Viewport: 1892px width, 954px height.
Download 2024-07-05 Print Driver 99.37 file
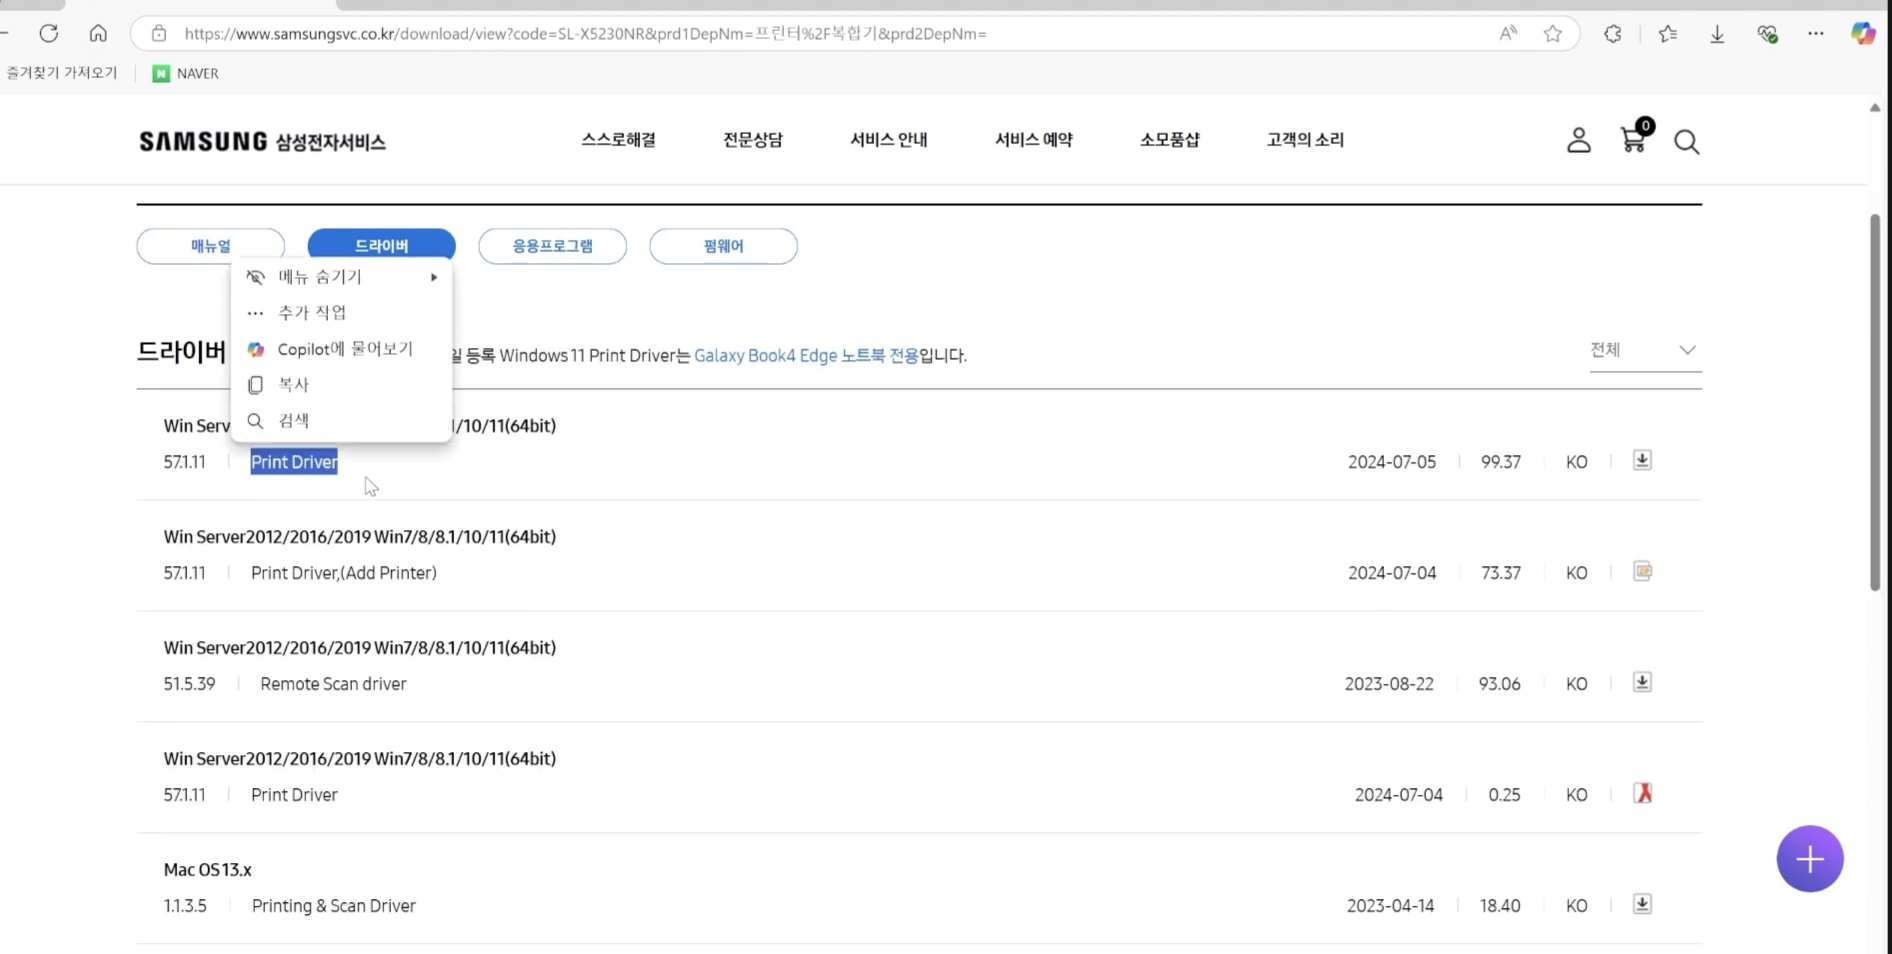click(1642, 460)
